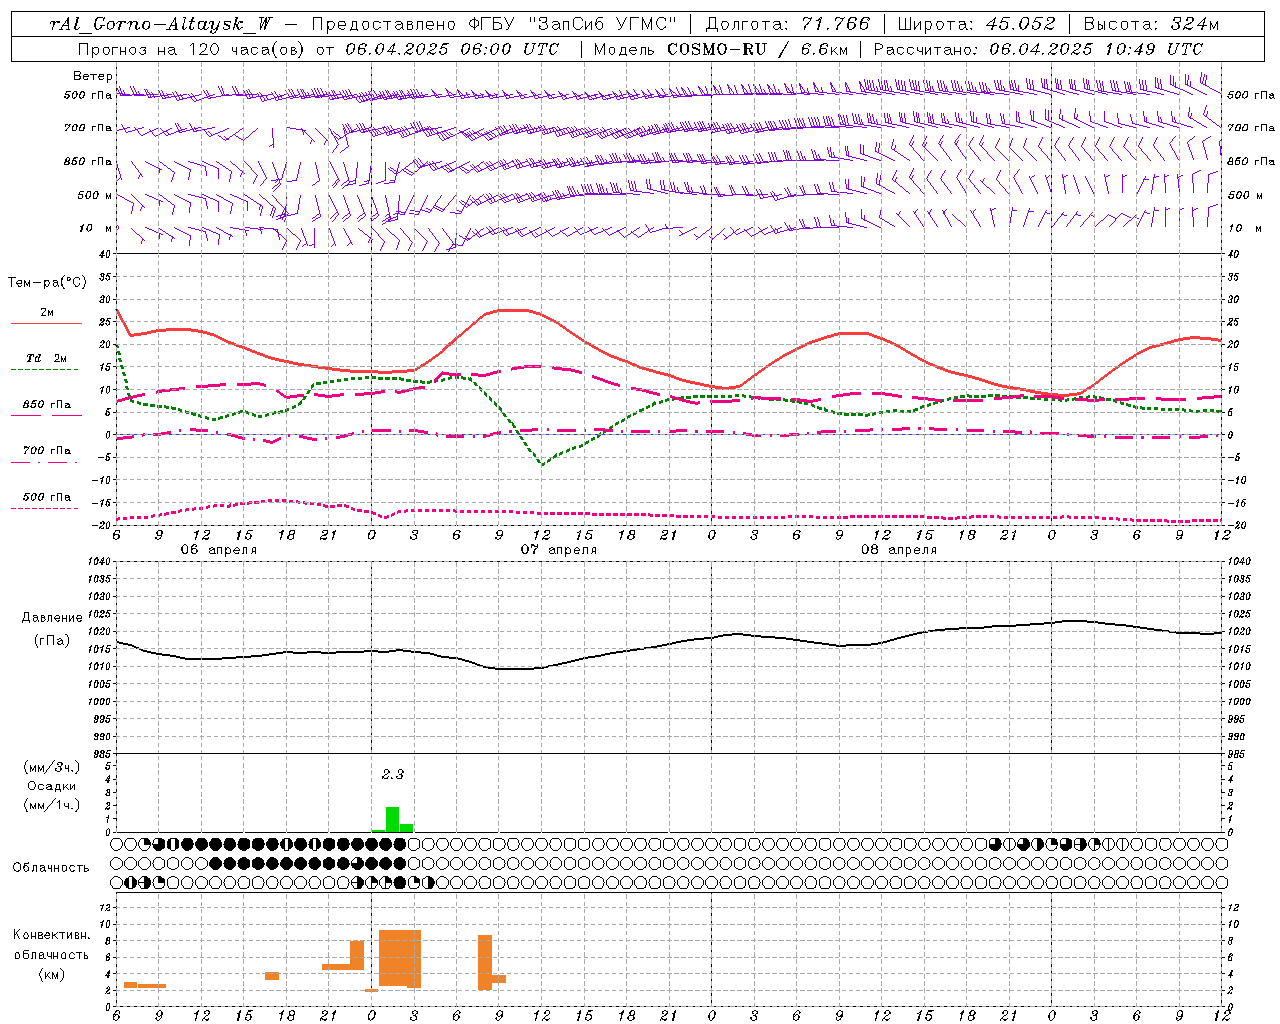
Task: Click the left 850 гПа wind level label
Action: [x=88, y=161]
